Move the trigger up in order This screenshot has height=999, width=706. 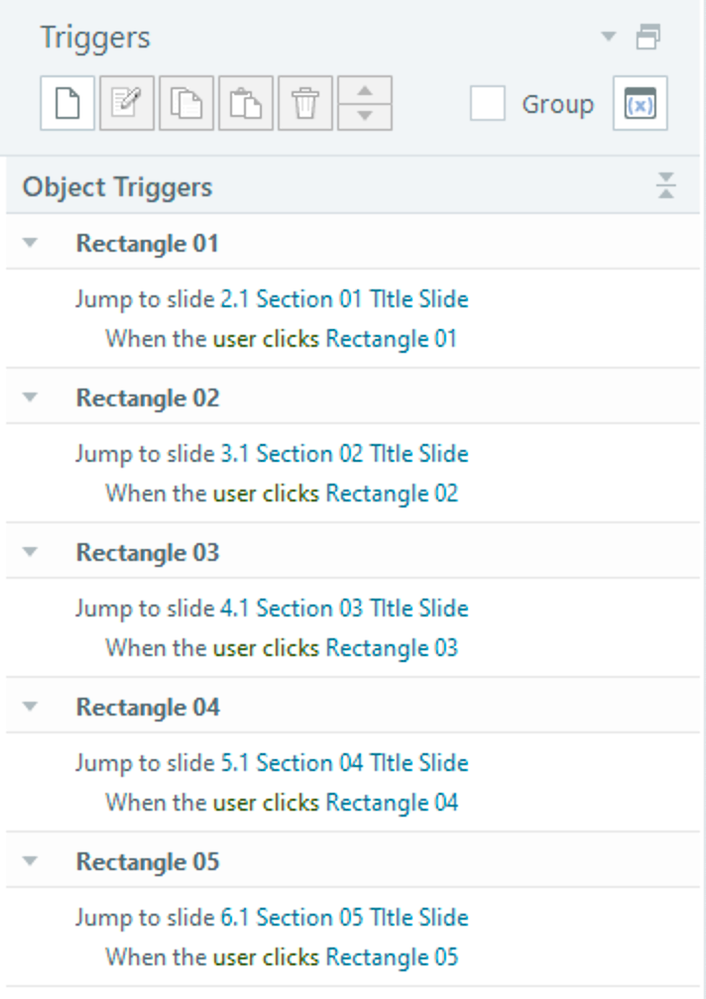[365, 91]
